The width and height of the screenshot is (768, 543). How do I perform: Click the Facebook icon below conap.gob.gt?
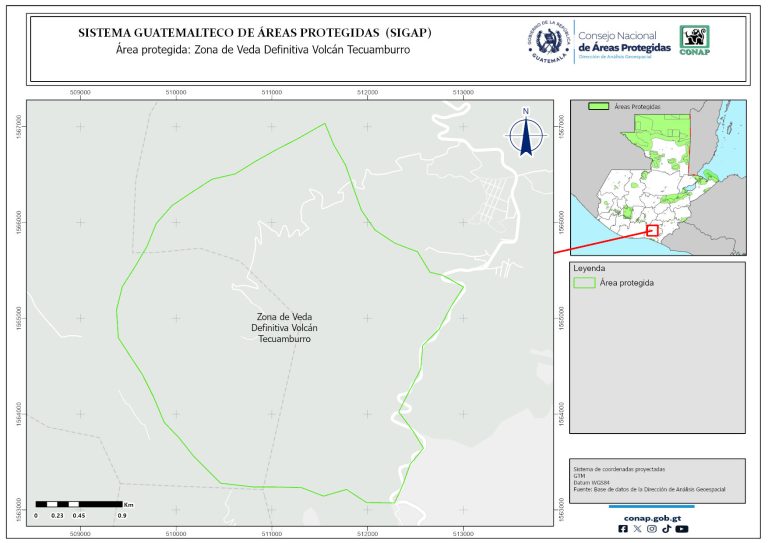point(624,529)
